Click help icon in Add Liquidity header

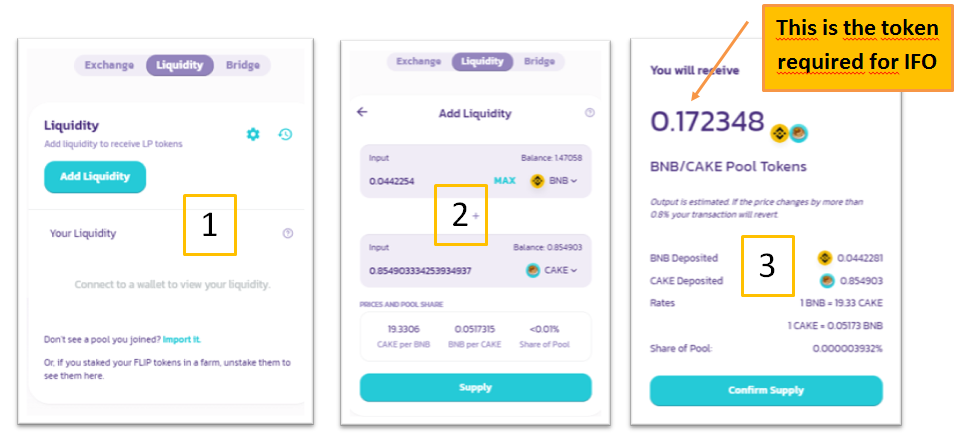click(589, 113)
